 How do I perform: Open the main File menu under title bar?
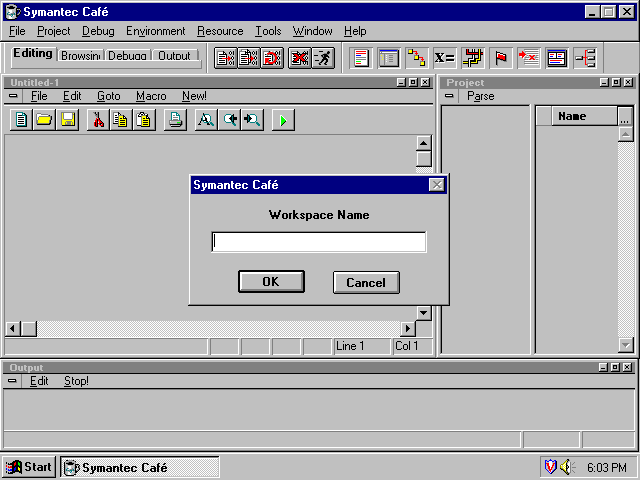click(17, 31)
